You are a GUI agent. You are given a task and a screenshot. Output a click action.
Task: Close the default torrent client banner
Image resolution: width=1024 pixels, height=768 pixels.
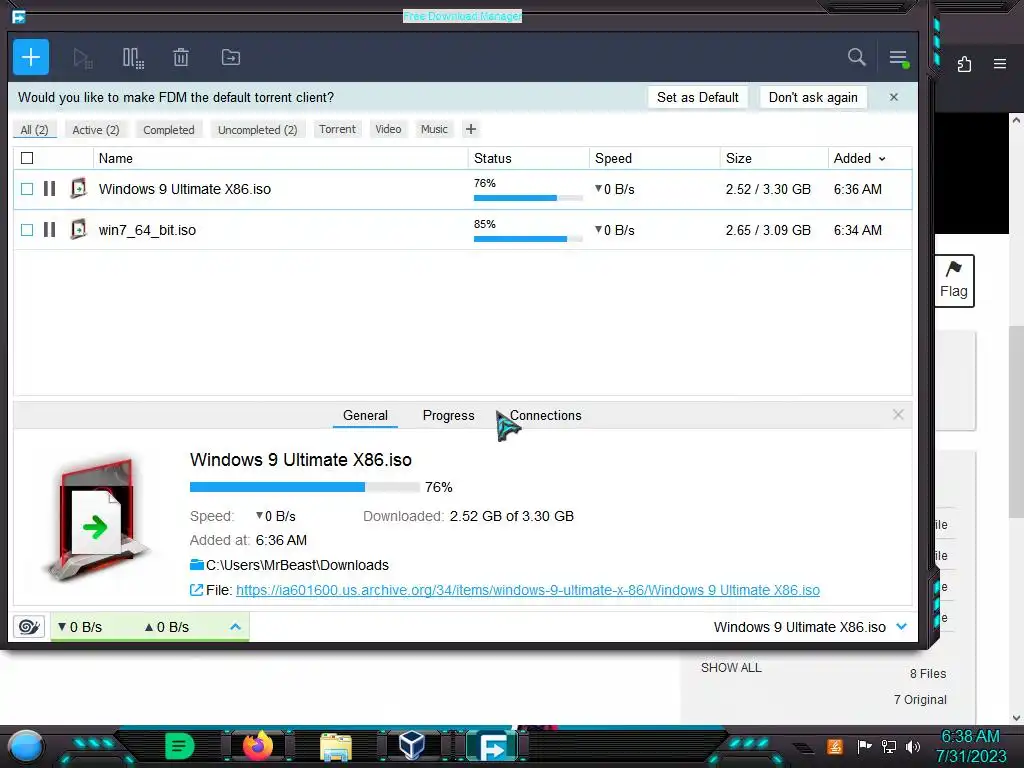pos(894,97)
